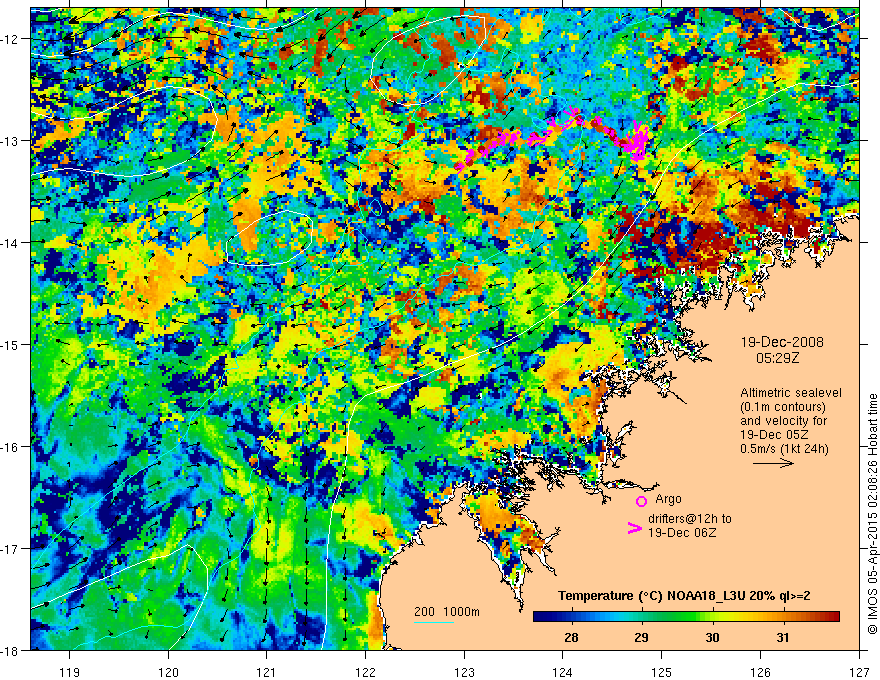880x680 pixels.
Task: Click latitude axis label -13
Action: 11,141
